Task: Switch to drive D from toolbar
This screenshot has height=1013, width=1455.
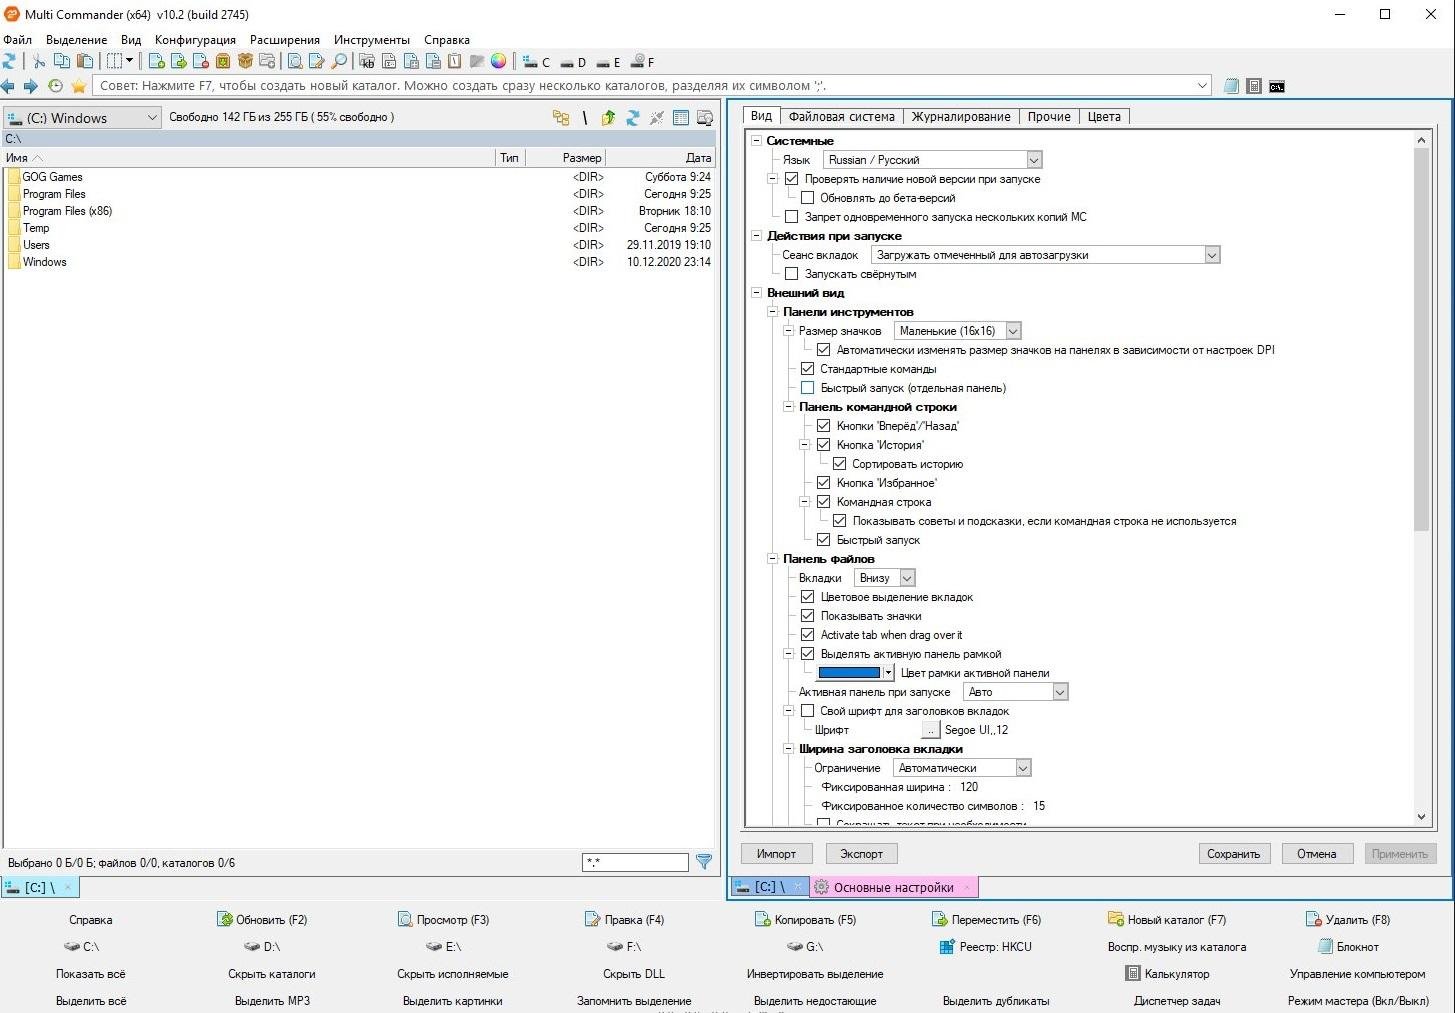Action: [574, 62]
